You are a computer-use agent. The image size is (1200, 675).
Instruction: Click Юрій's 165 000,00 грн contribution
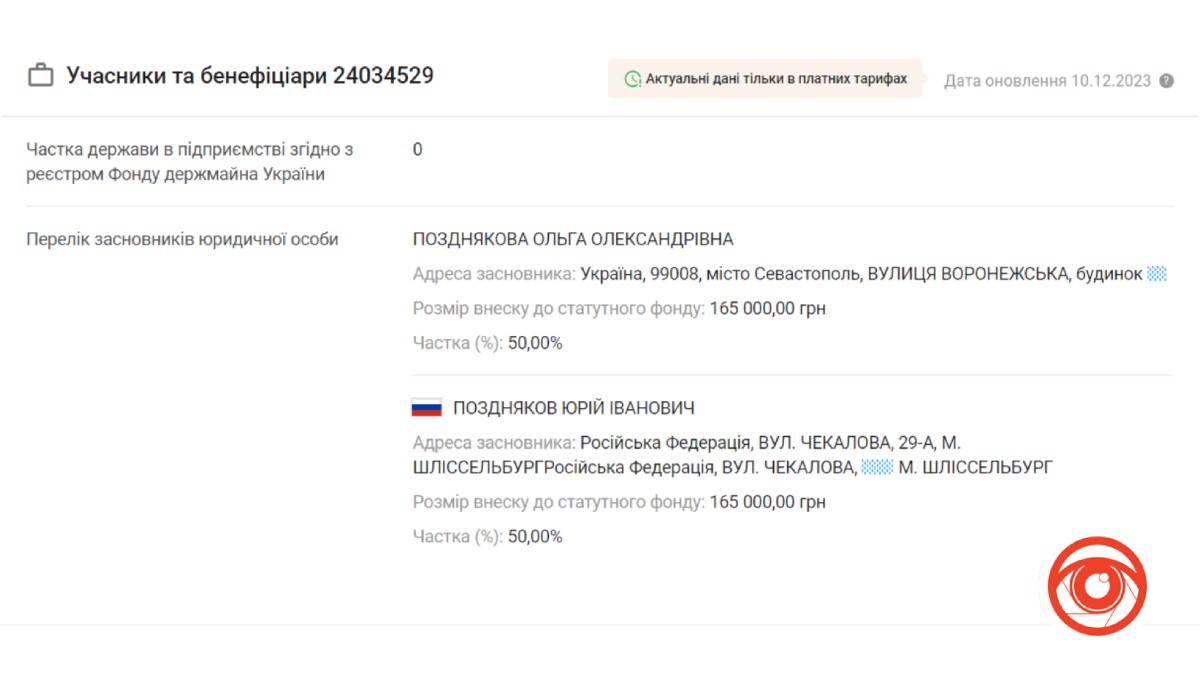(x=768, y=502)
